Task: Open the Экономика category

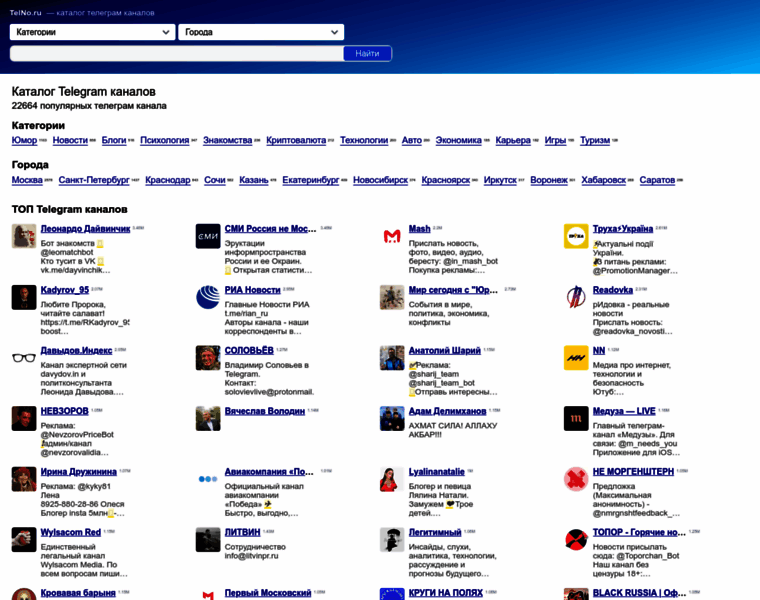Action: point(459,140)
